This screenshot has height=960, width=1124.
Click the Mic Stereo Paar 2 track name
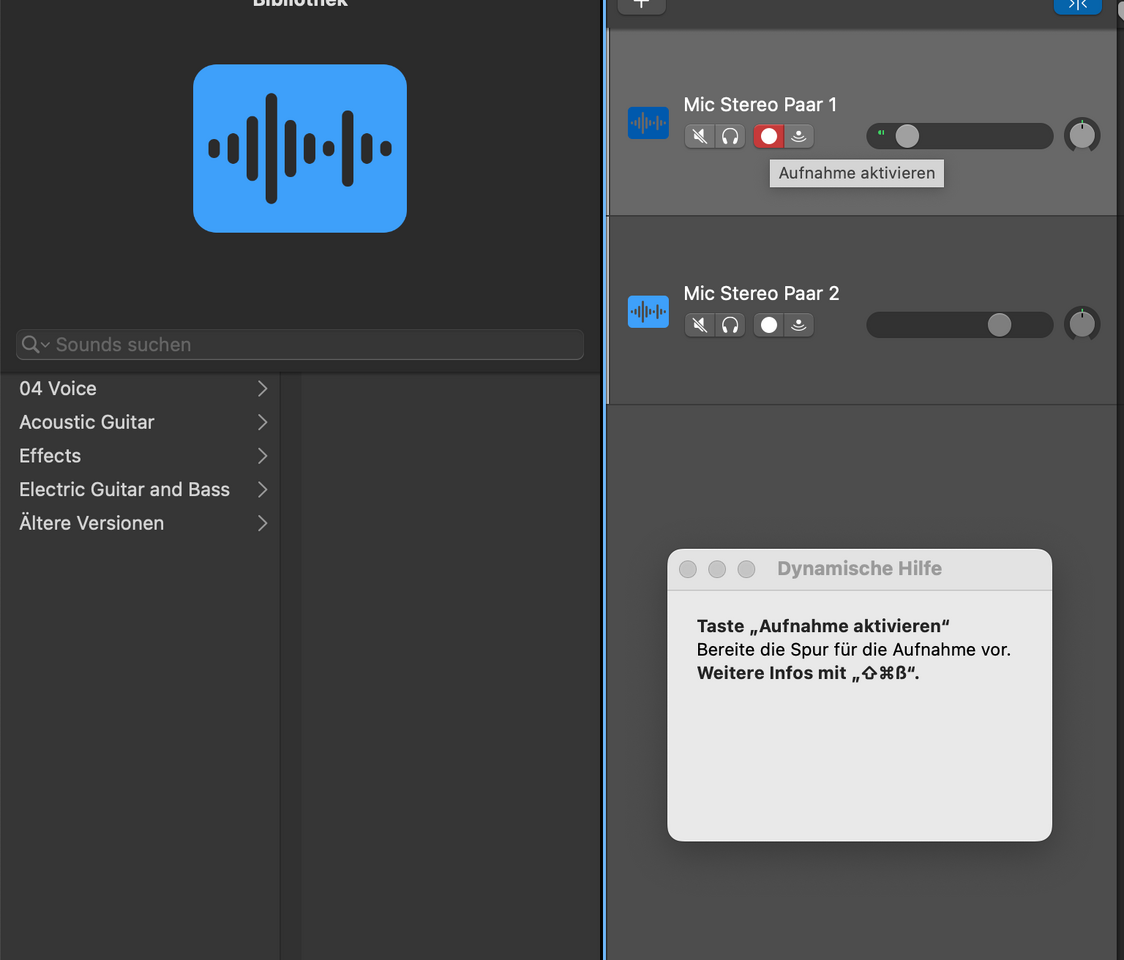click(761, 293)
